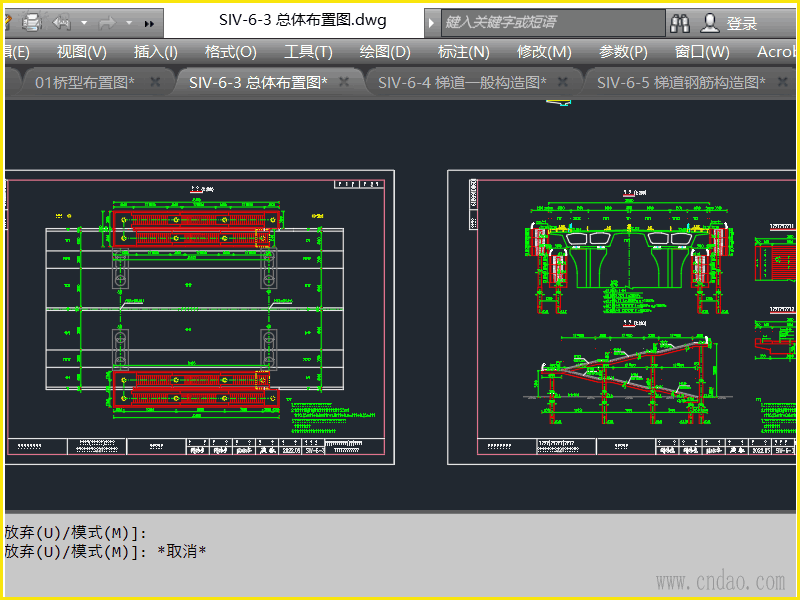Switch to SIV-6-5 梯道钢筋构造图 tab
The height and width of the screenshot is (600, 800).
coord(681,82)
